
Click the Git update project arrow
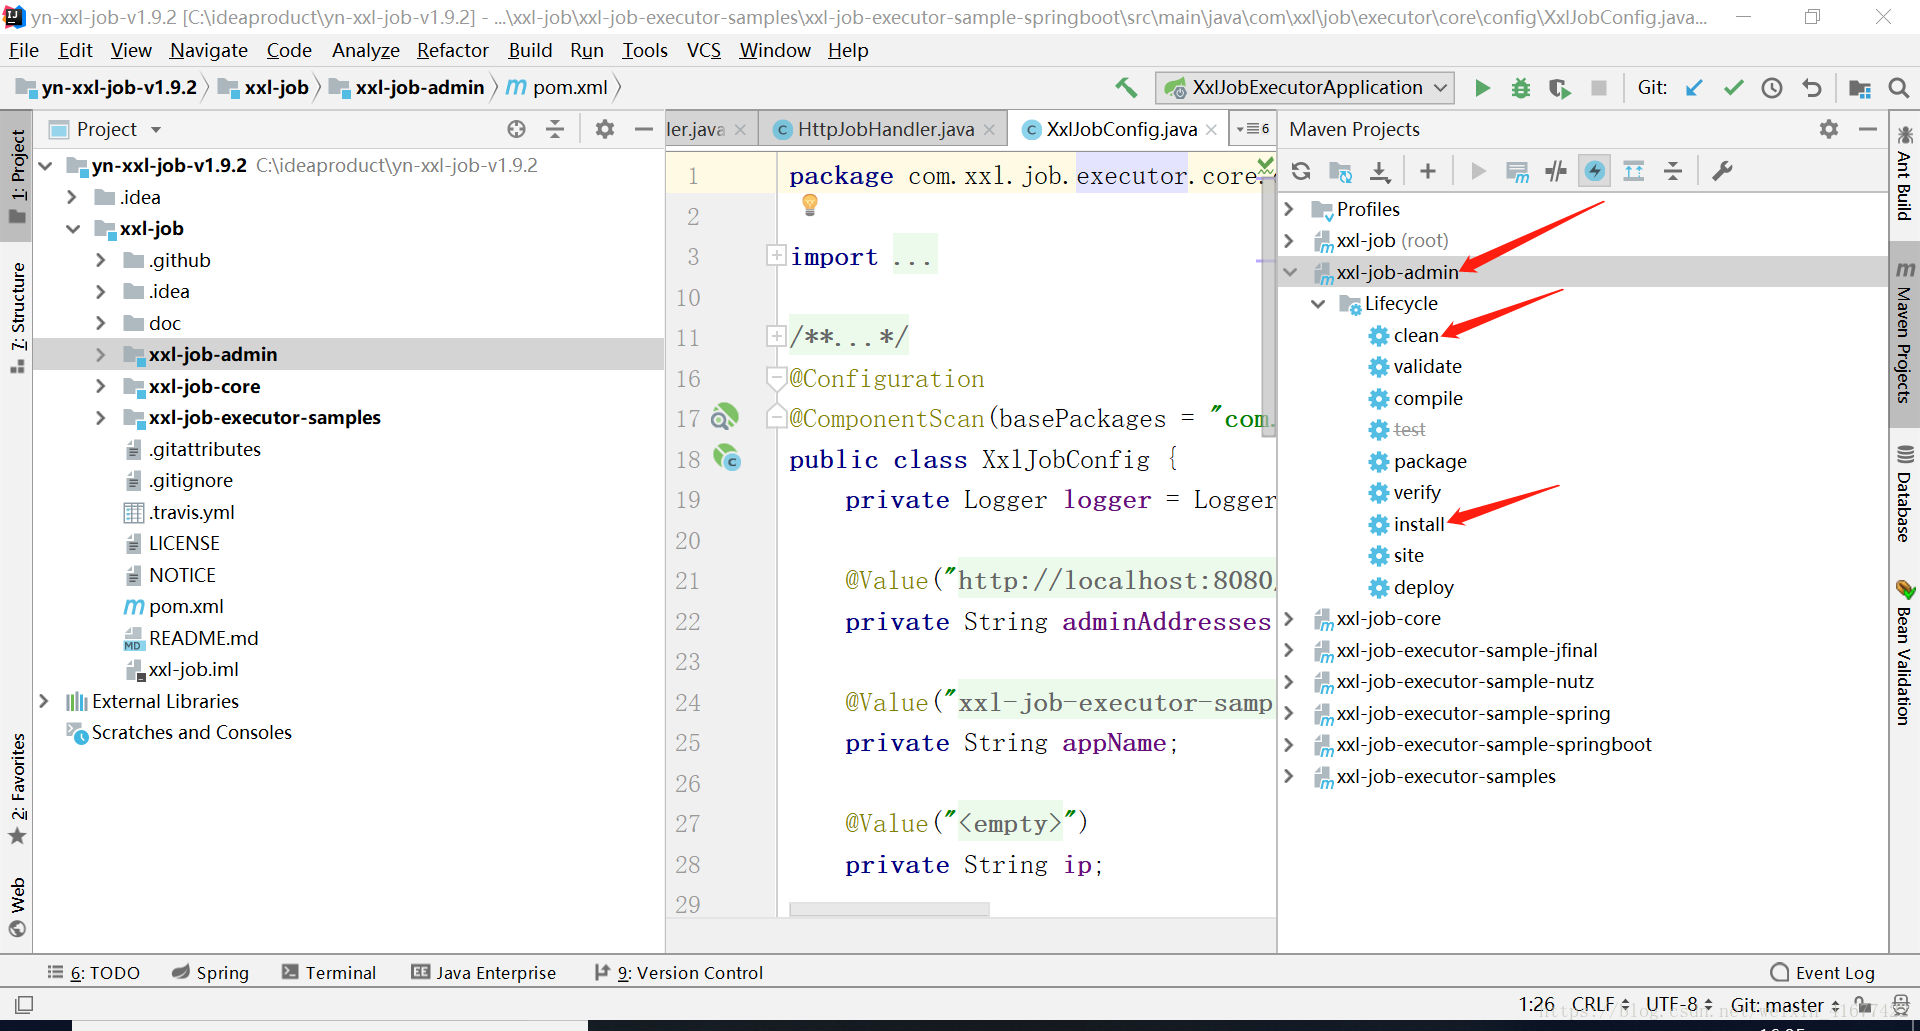(1694, 88)
